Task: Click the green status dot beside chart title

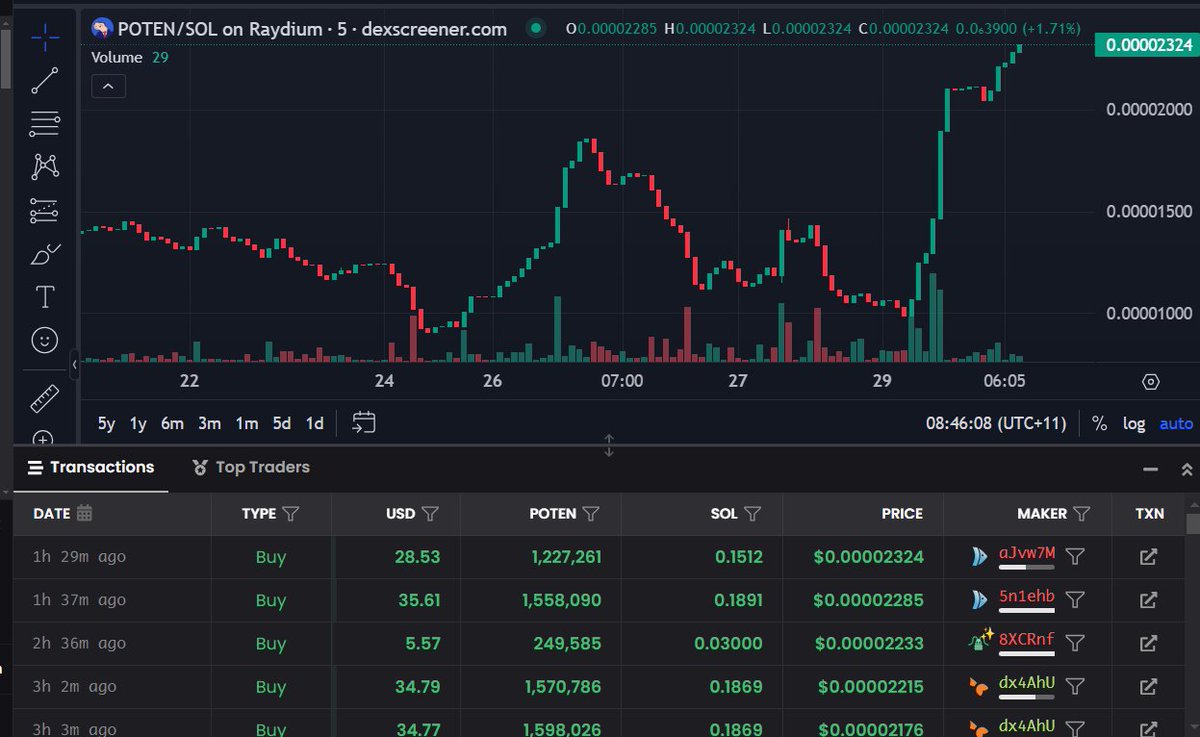Action: click(x=535, y=28)
